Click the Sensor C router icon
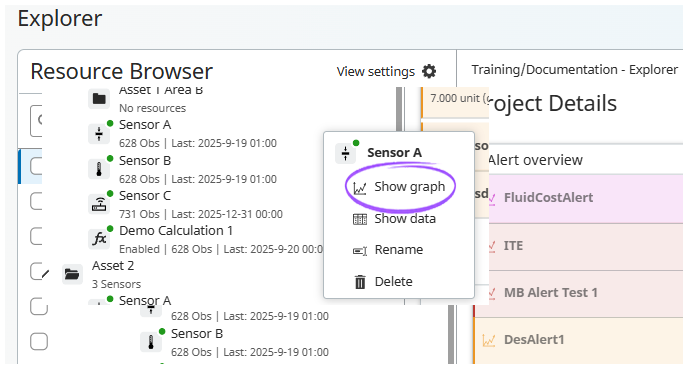 click(99, 205)
